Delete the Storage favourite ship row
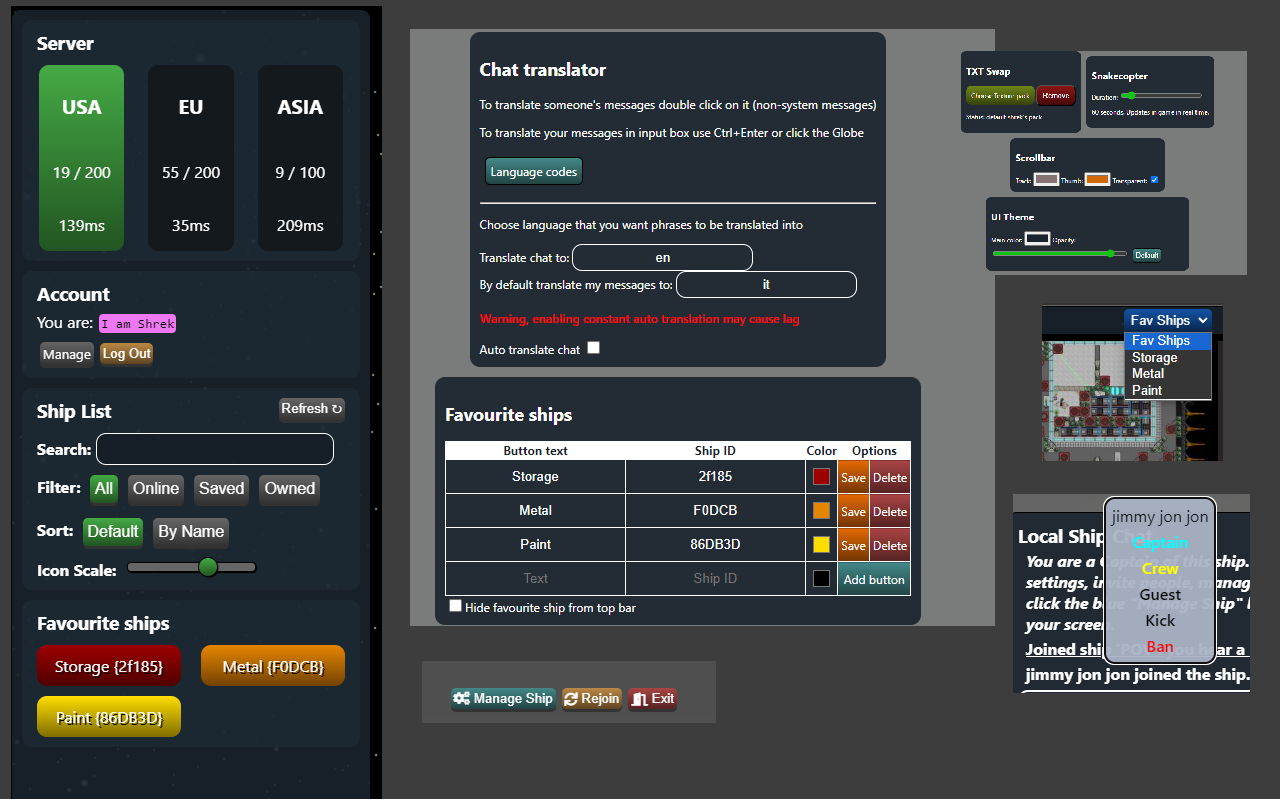This screenshot has height=800, width=1280. click(890, 477)
